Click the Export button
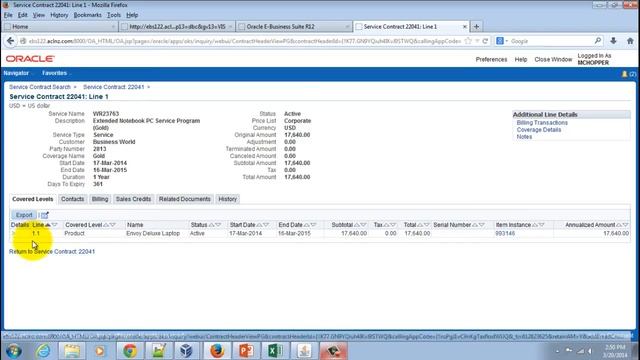 coord(24,215)
